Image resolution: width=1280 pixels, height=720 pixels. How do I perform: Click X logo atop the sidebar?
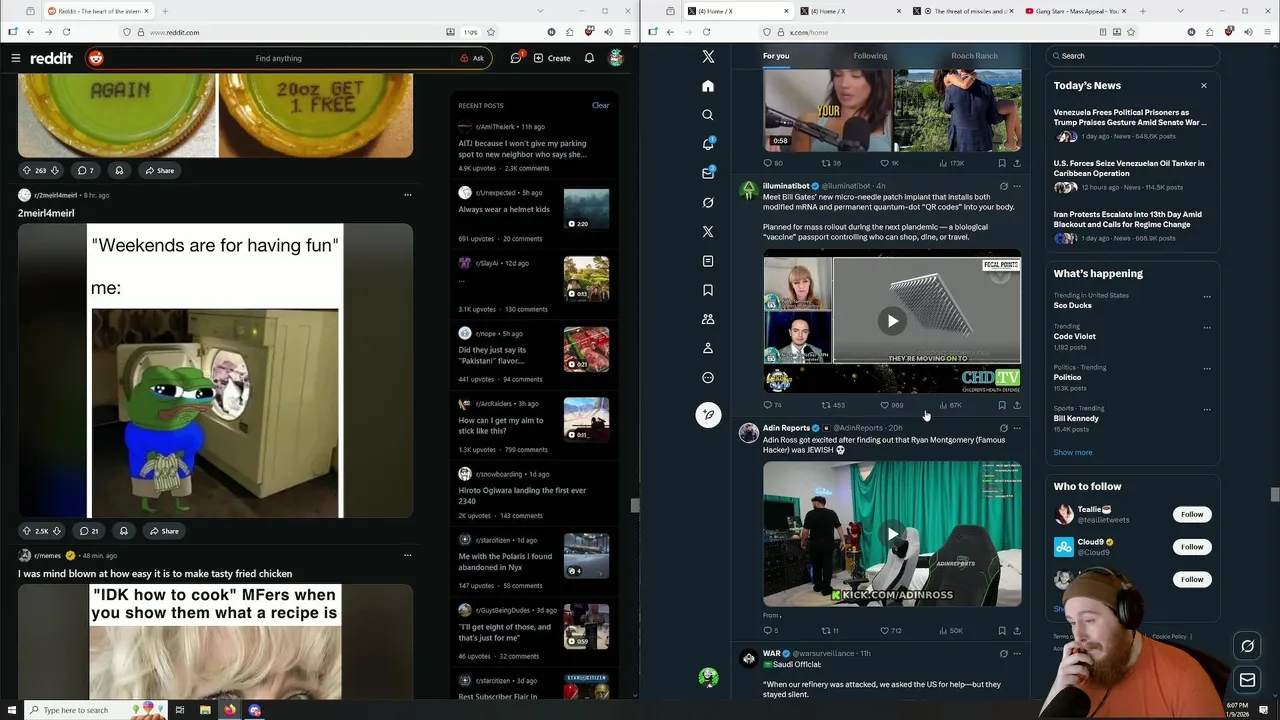[708, 57]
